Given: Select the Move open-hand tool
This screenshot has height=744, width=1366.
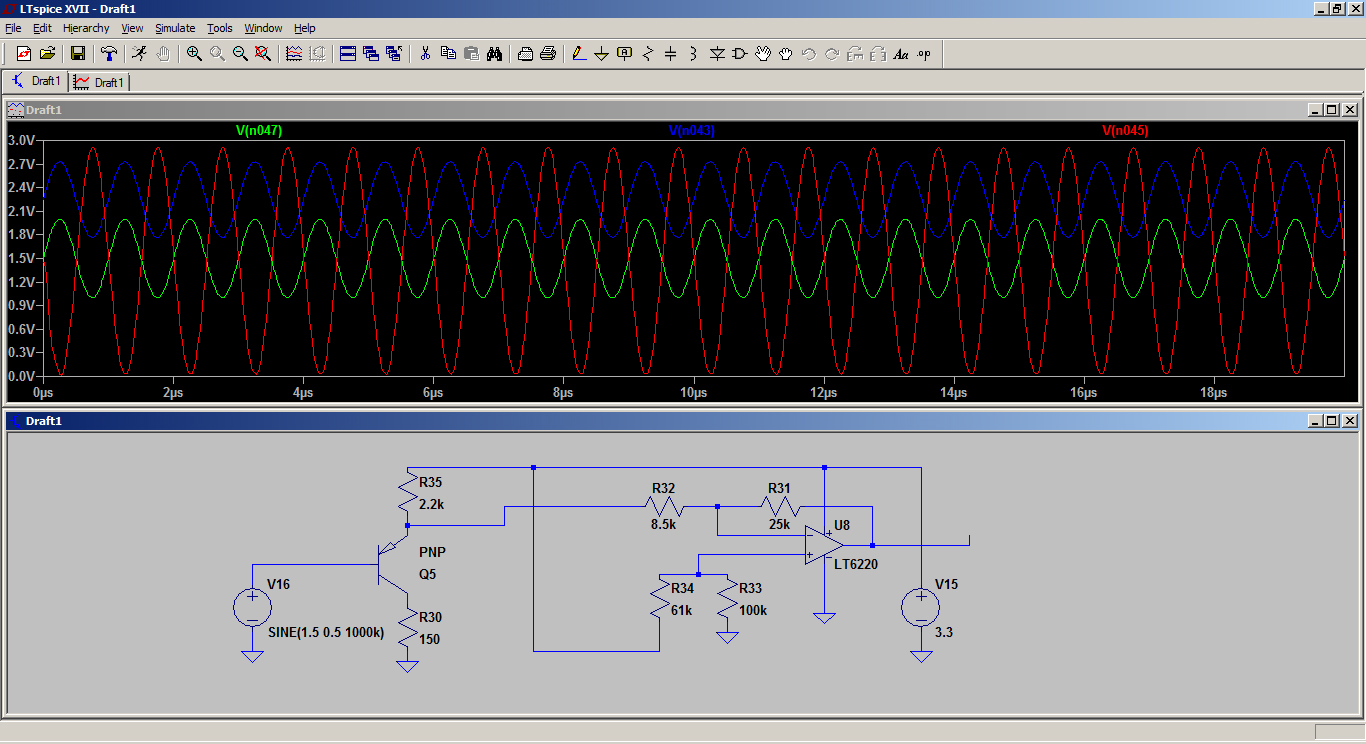Looking at the screenshot, I should click(x=763, y=53).
